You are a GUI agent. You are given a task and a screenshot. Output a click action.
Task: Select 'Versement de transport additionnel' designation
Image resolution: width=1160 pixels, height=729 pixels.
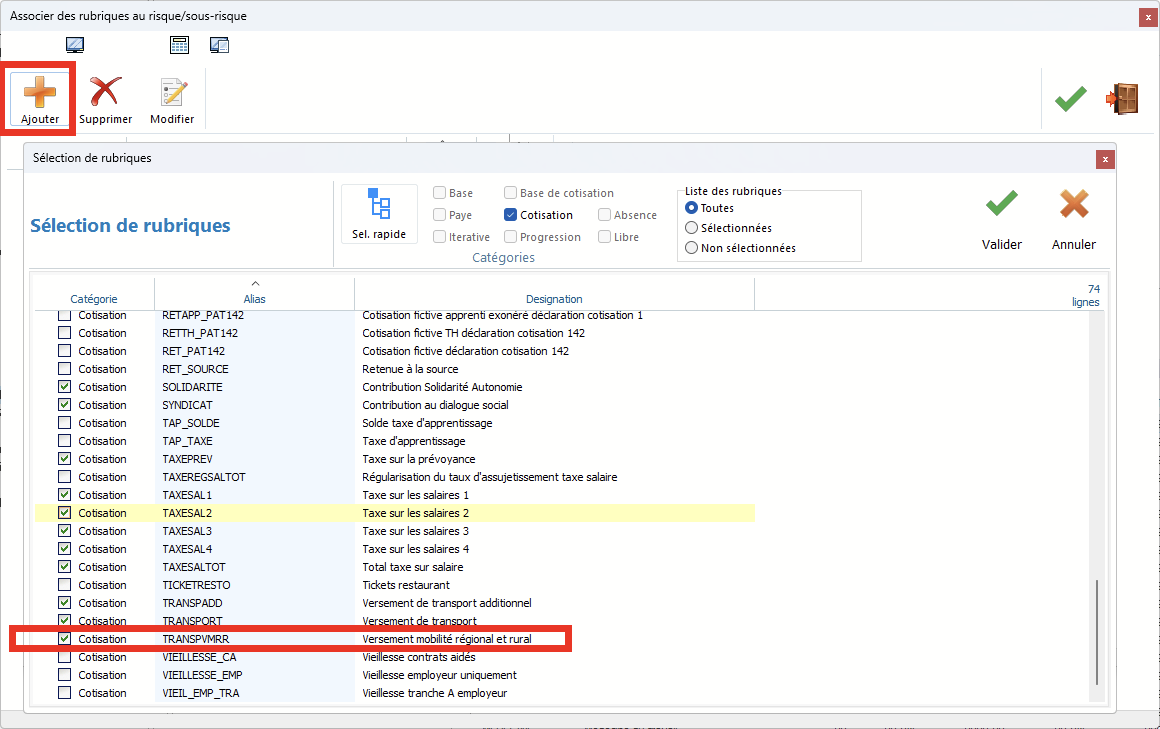pos(447,603)
